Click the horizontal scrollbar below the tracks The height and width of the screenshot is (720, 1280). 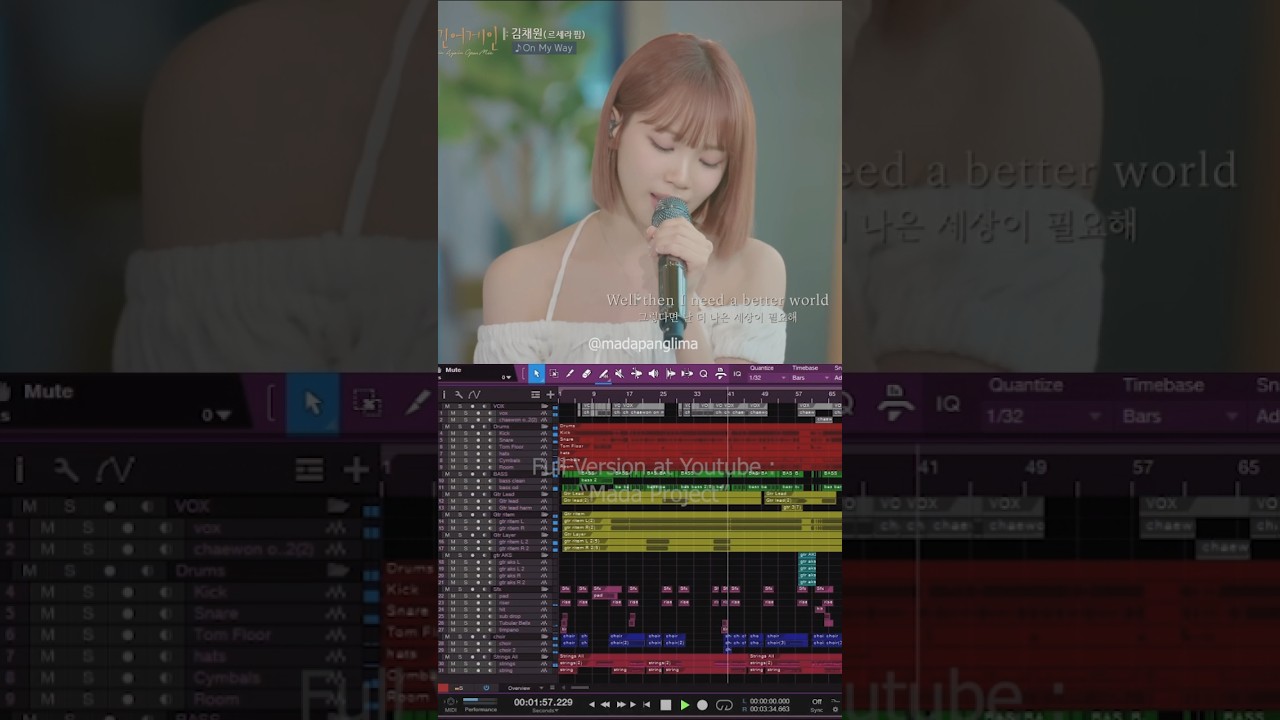point(580,687)
